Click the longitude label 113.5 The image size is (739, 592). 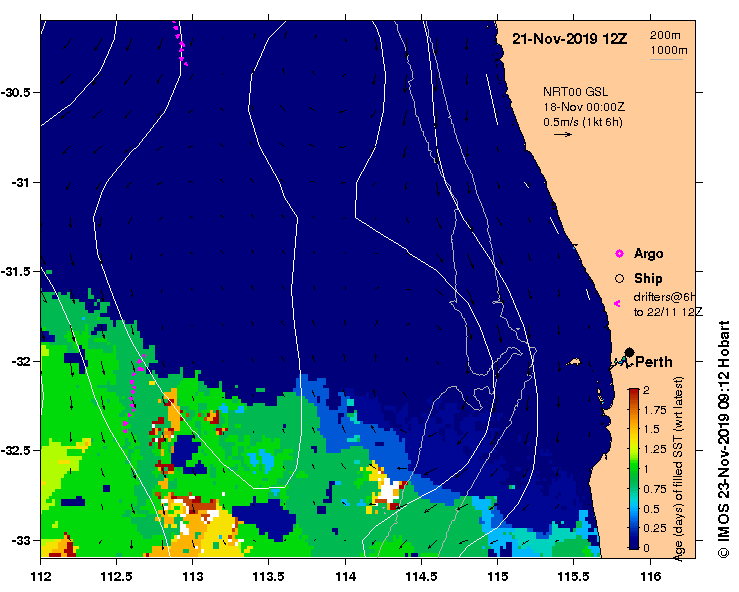(269, 576)
